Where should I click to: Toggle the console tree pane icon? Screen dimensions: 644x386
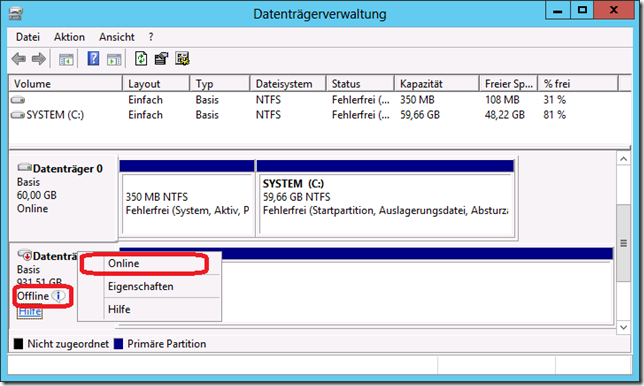coord(66,60)
